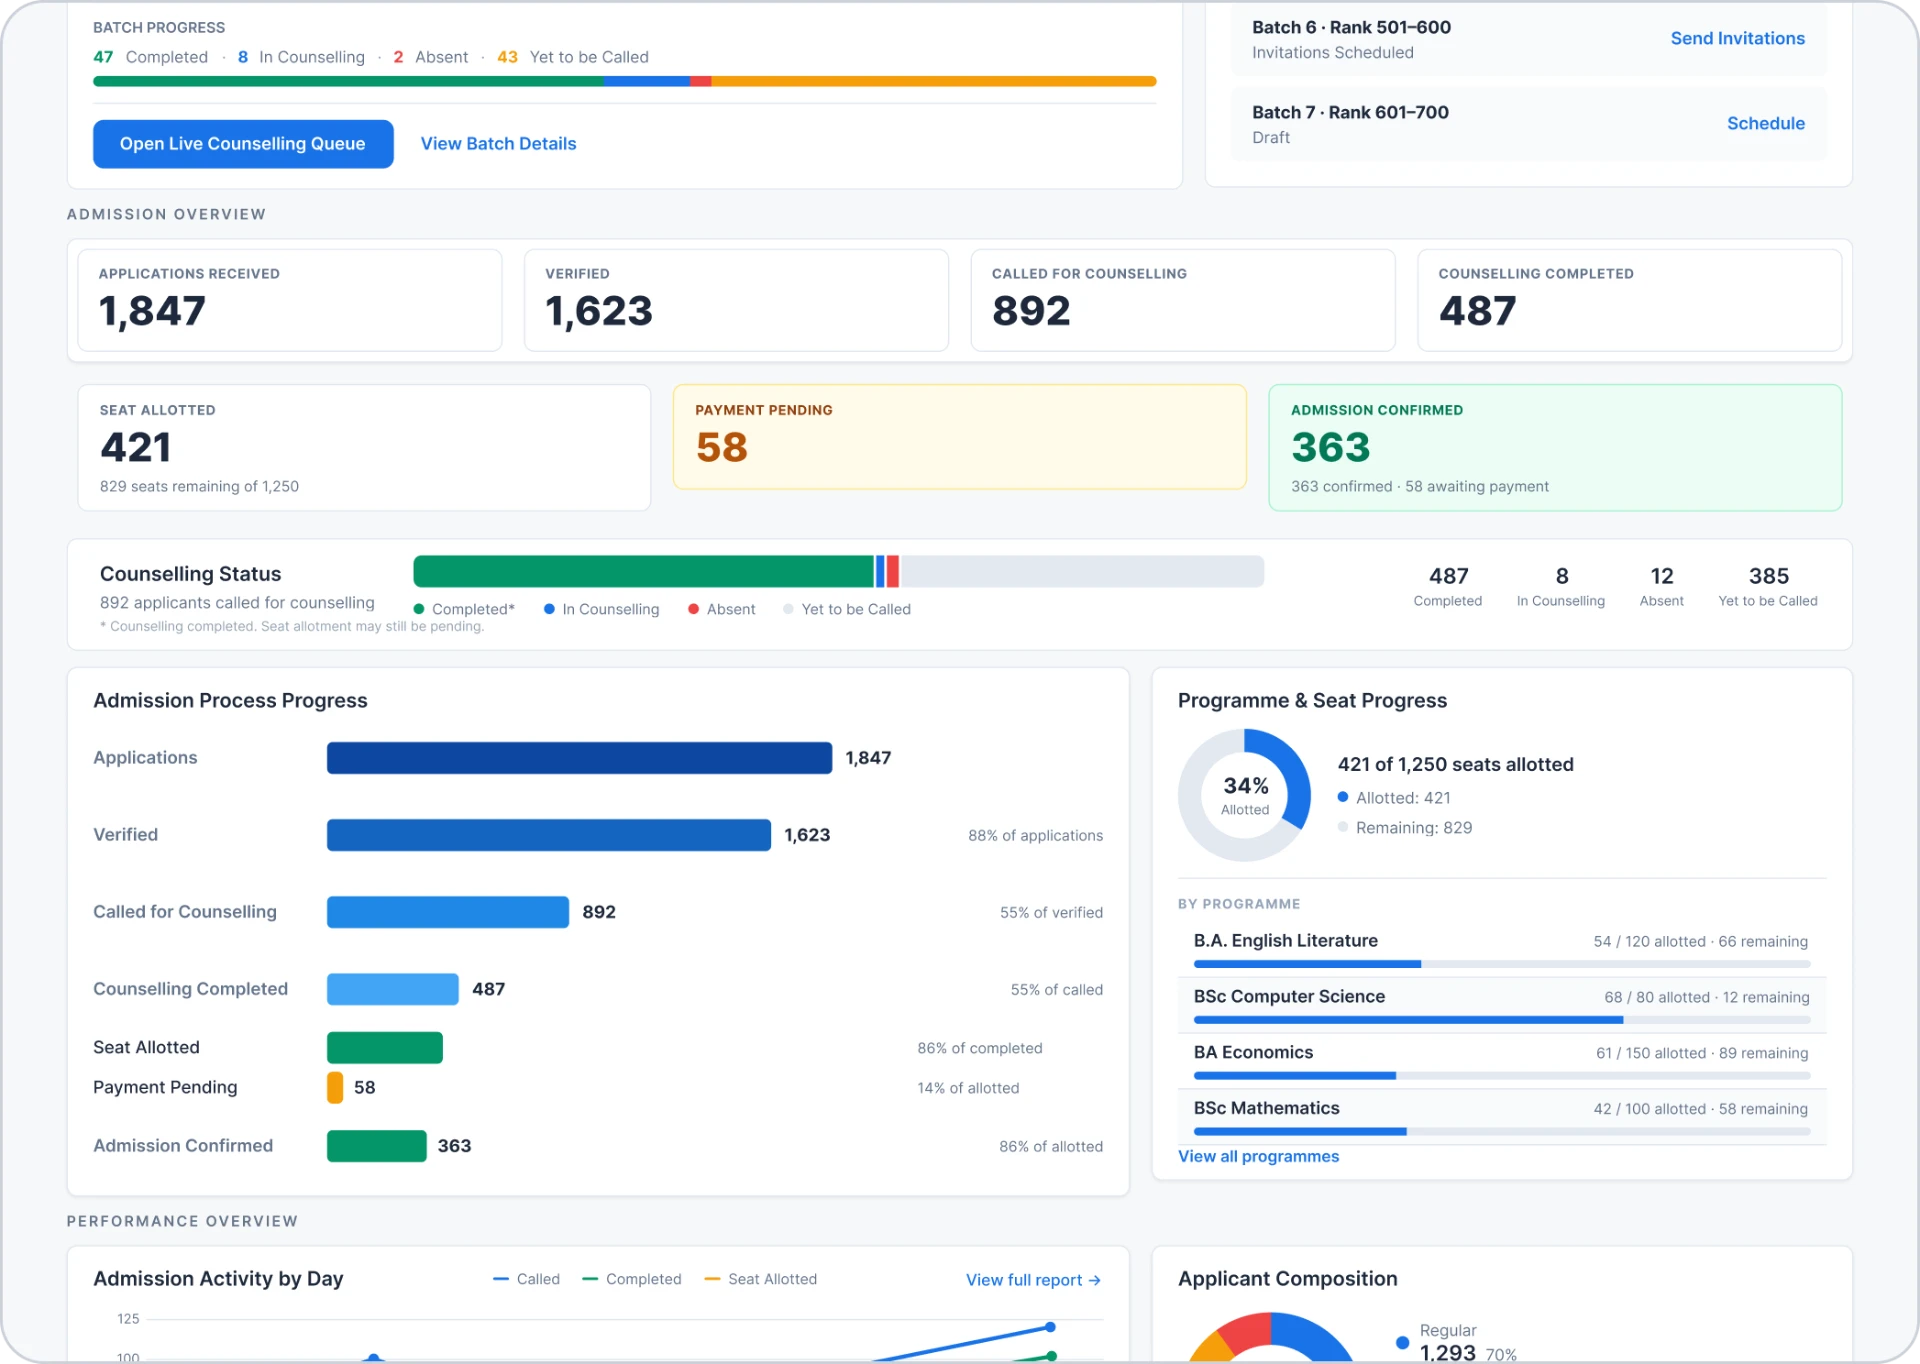
Task: Click the "829 seats remaining of 1,250" text
Action: (x=199, y=487)
